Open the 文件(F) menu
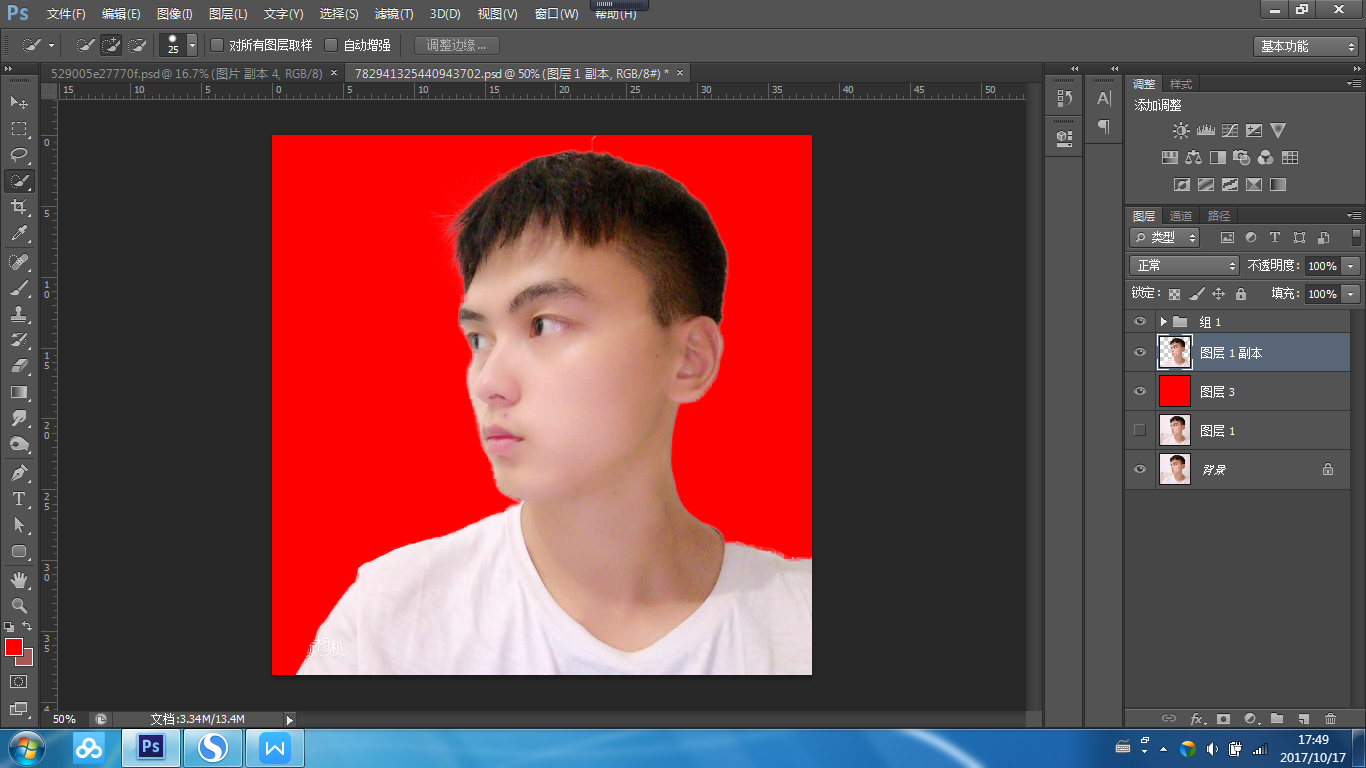The width and height of the screenshot is (1366, 768). (66, 14)
